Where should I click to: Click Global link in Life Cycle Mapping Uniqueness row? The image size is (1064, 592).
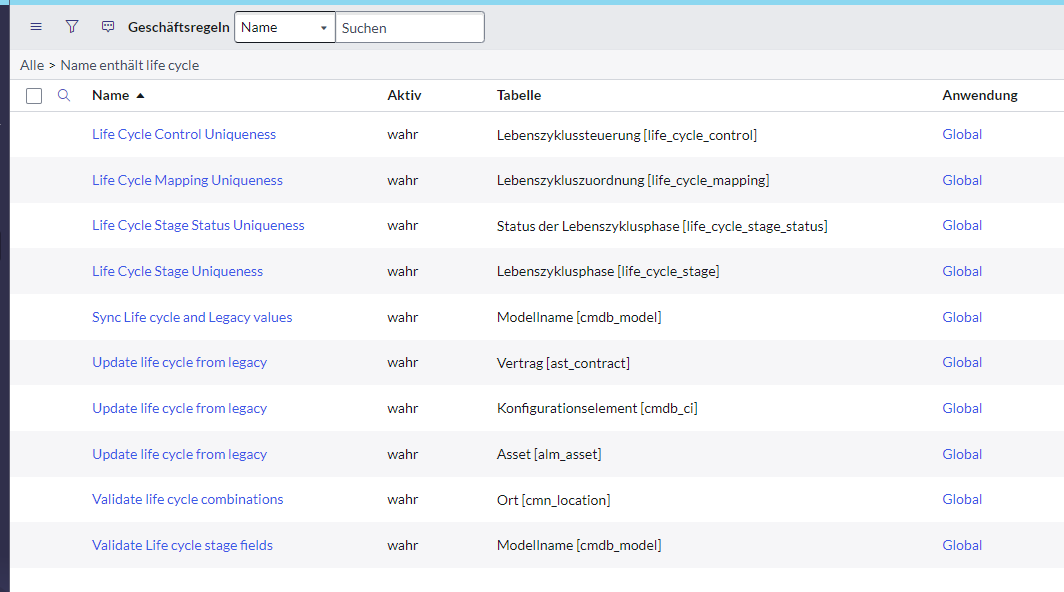(962, 181)
